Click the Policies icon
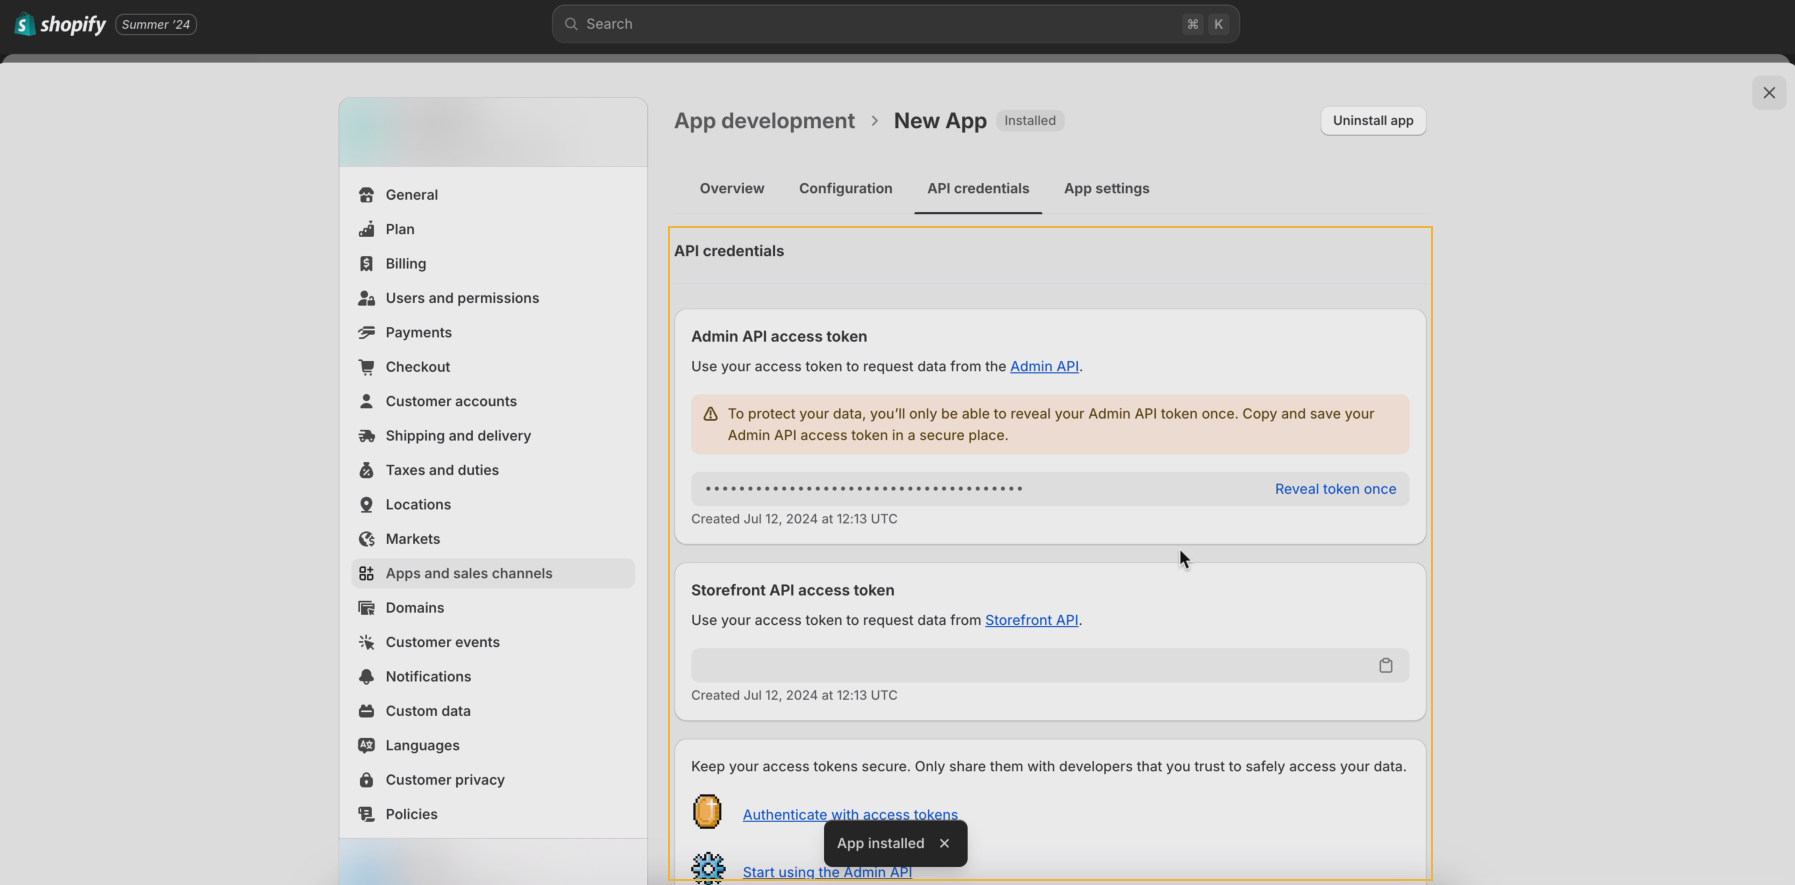This screenshot has height=885, width=1795. pos(366,814)
